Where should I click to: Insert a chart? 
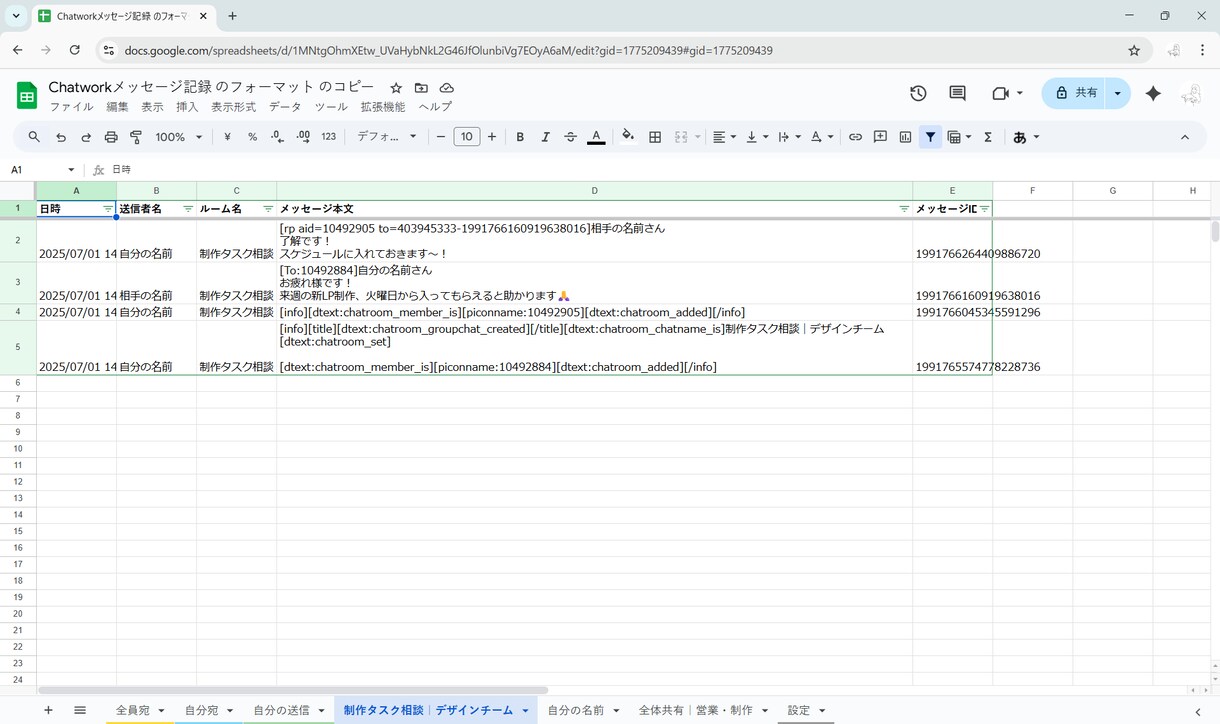[905, 137]
